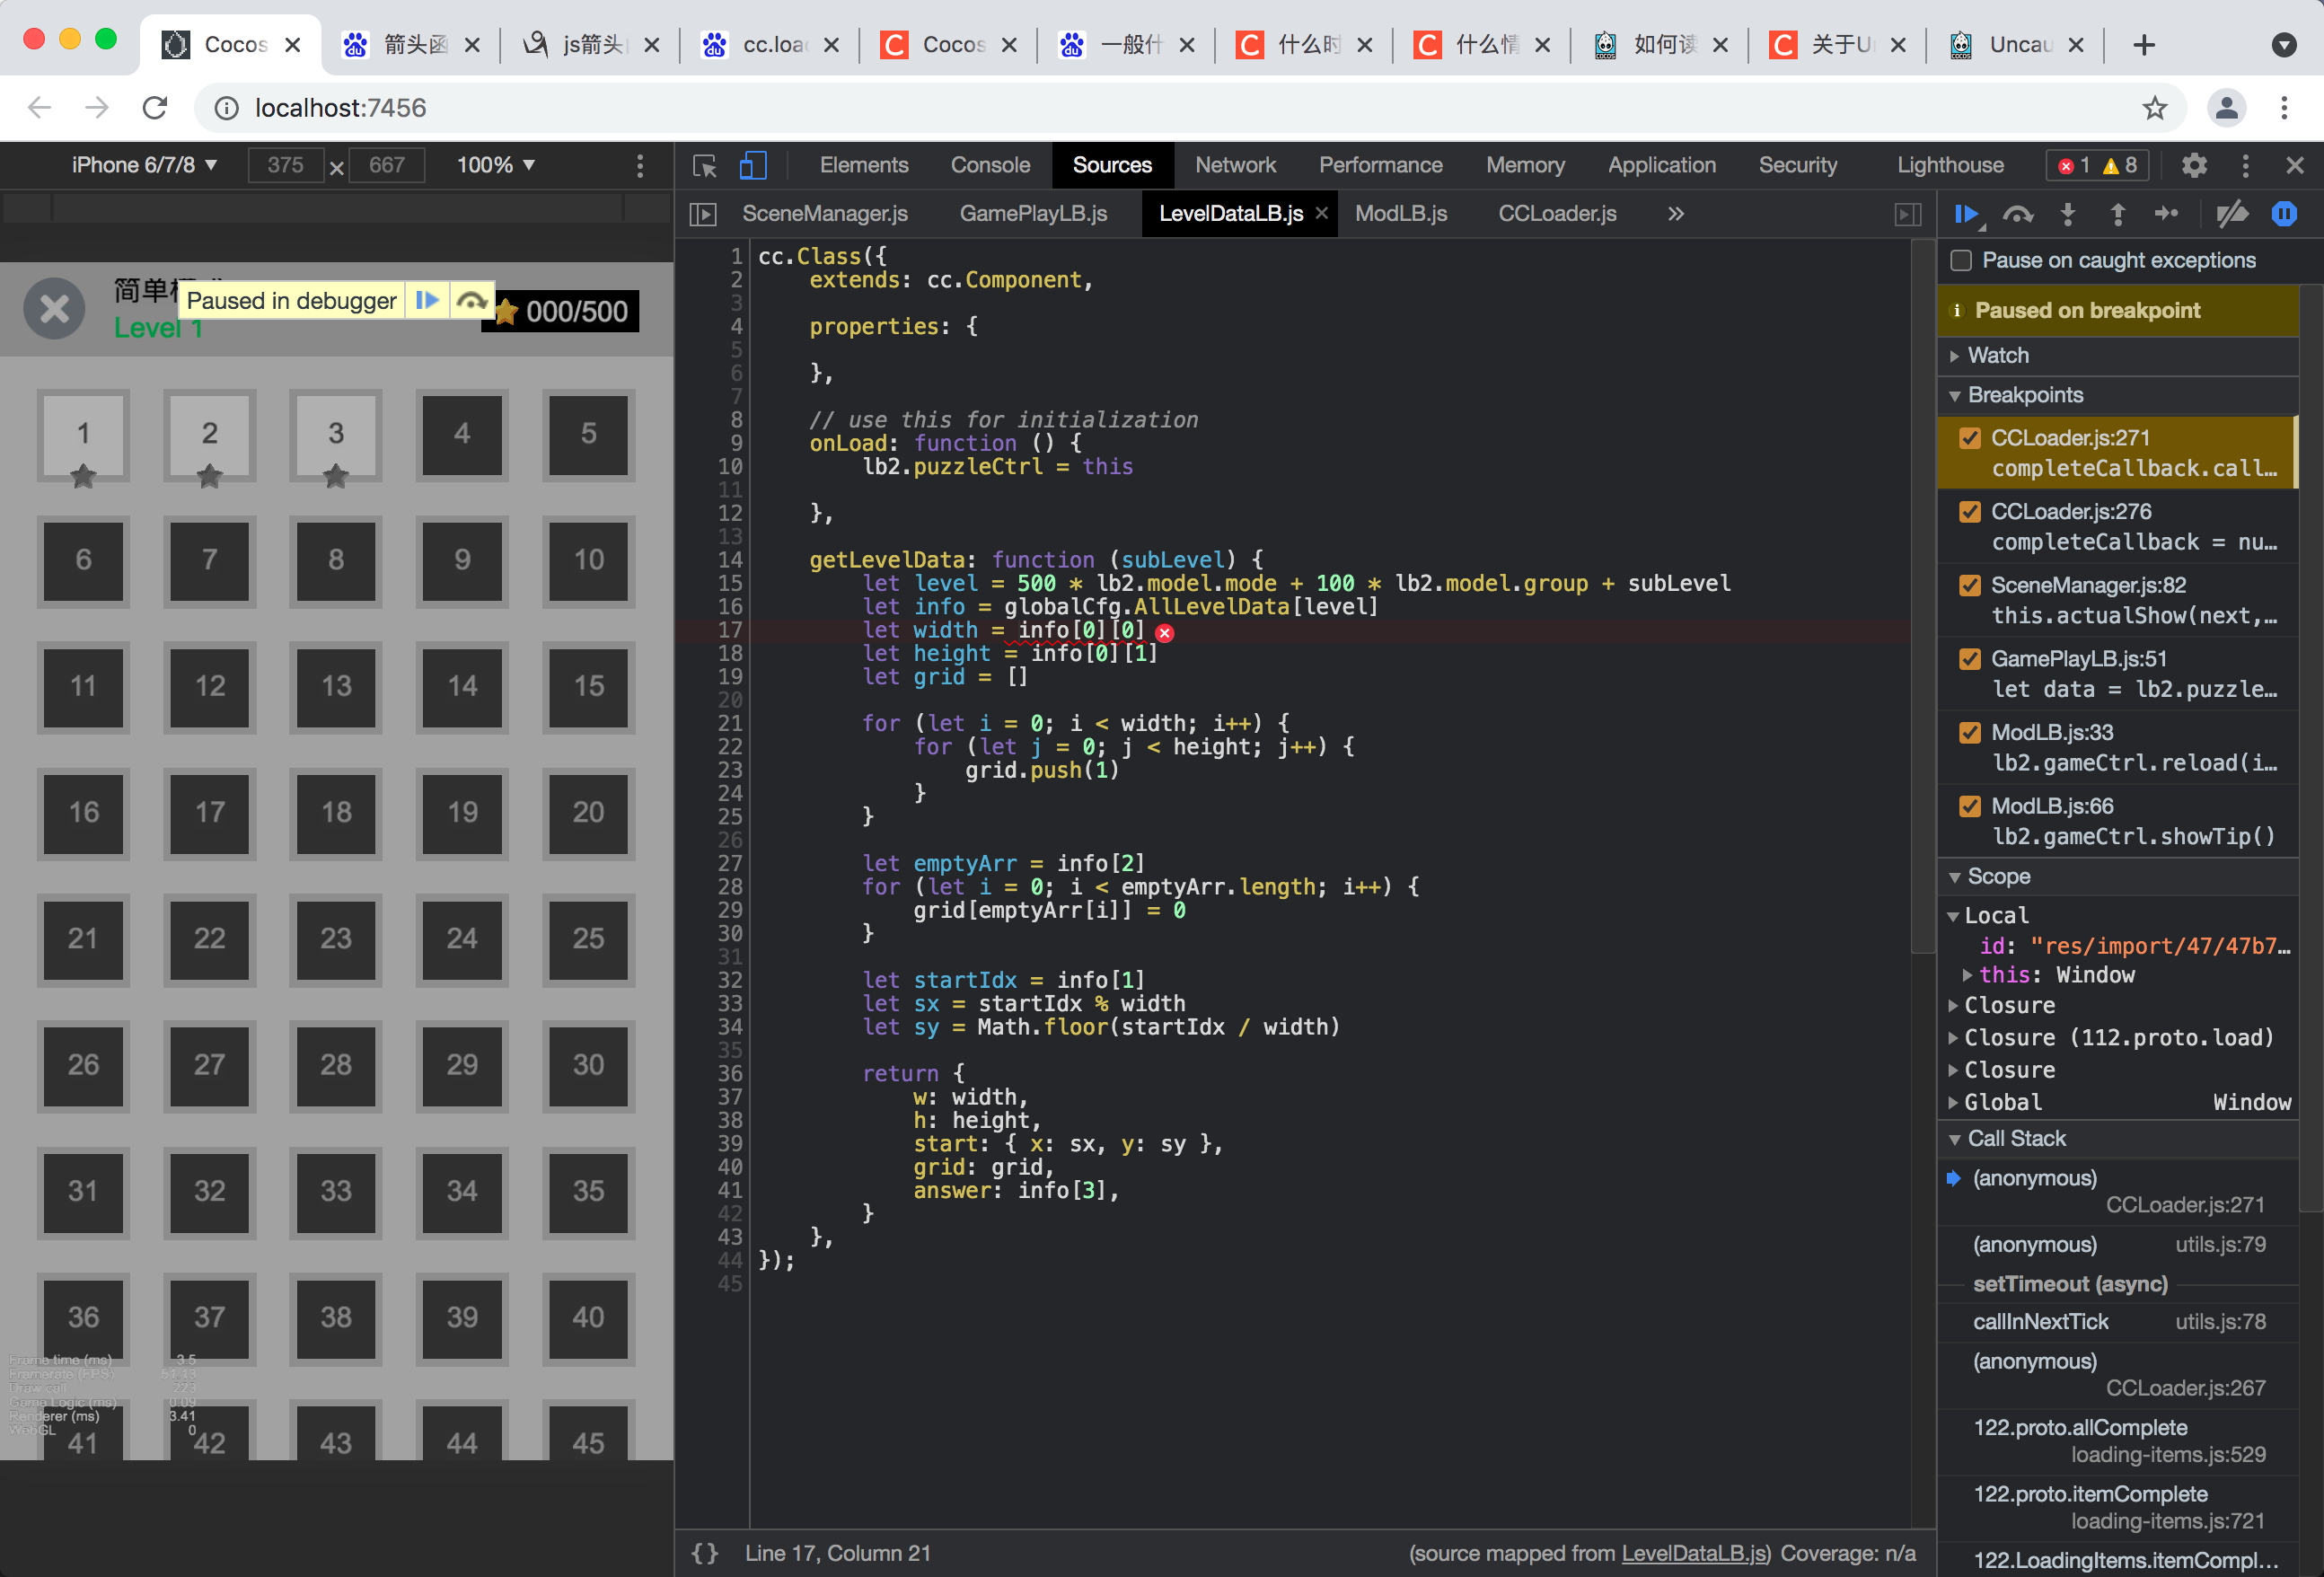2324x1577 pixels.
Task: Uncheck the CCLoader.js:276 breakpoint
Action: click(1970, 512)
